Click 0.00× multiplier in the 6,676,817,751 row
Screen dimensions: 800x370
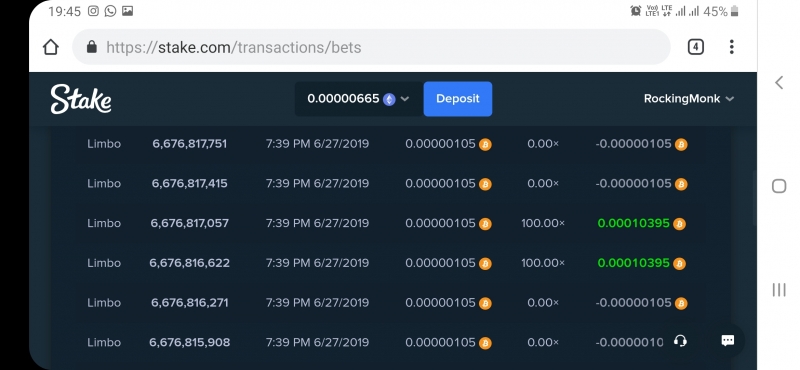(x=543, y=144)
